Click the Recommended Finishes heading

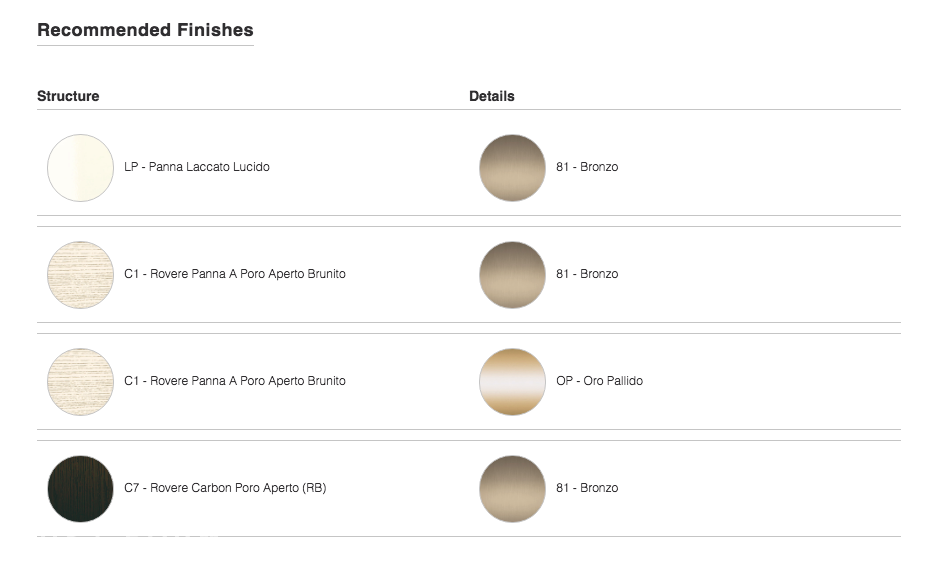pyautogui.click(x=145, y=30)
